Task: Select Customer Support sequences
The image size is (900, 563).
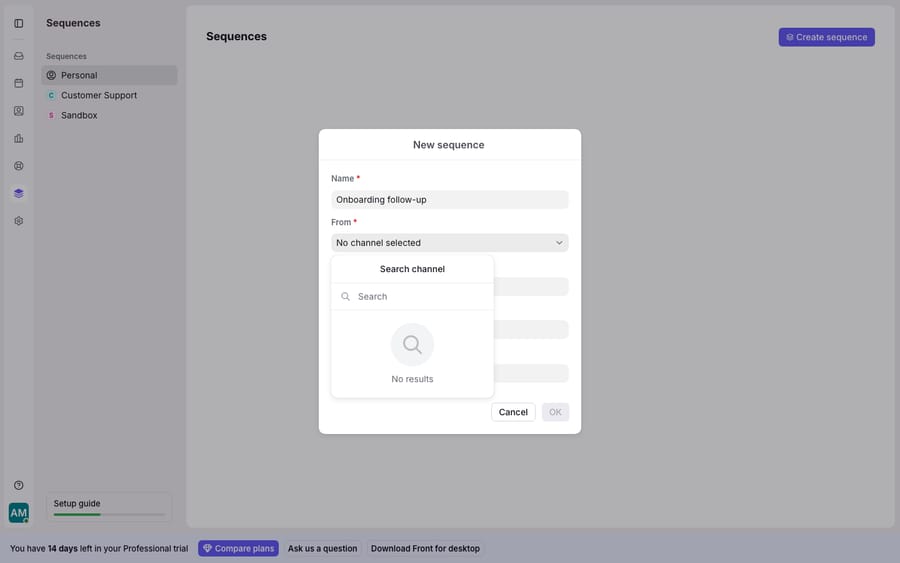Action: 109,95
